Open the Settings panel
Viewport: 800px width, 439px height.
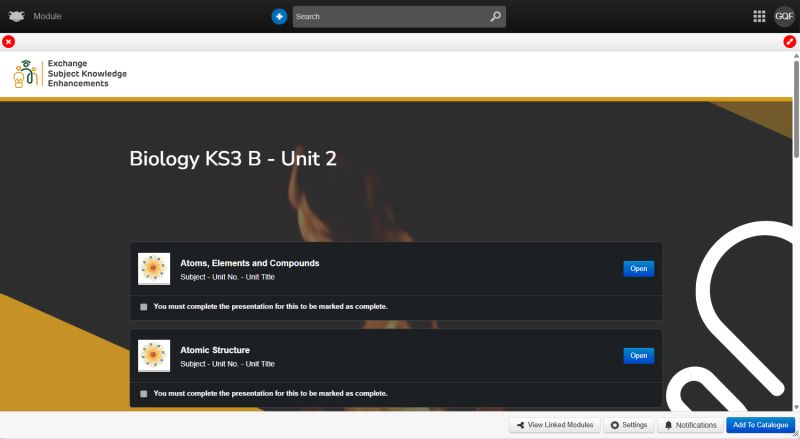[x=629, y=425]
